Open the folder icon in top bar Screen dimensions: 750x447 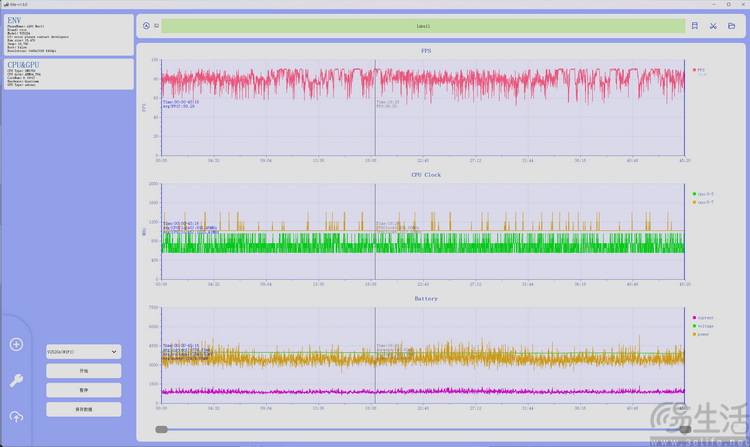pyautogui.click(x=731, y=26)
